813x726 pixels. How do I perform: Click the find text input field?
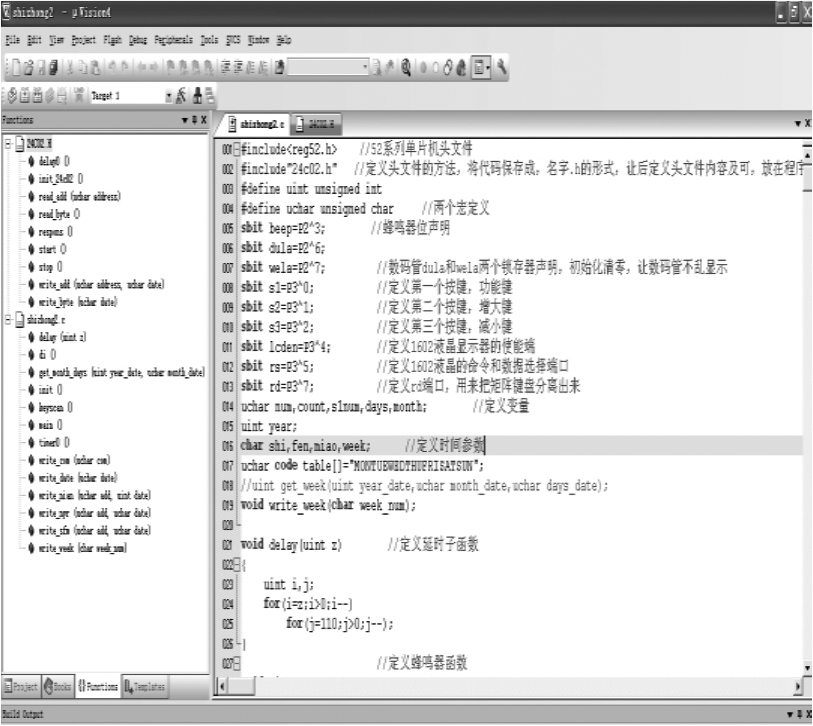(x=325, y=67)
